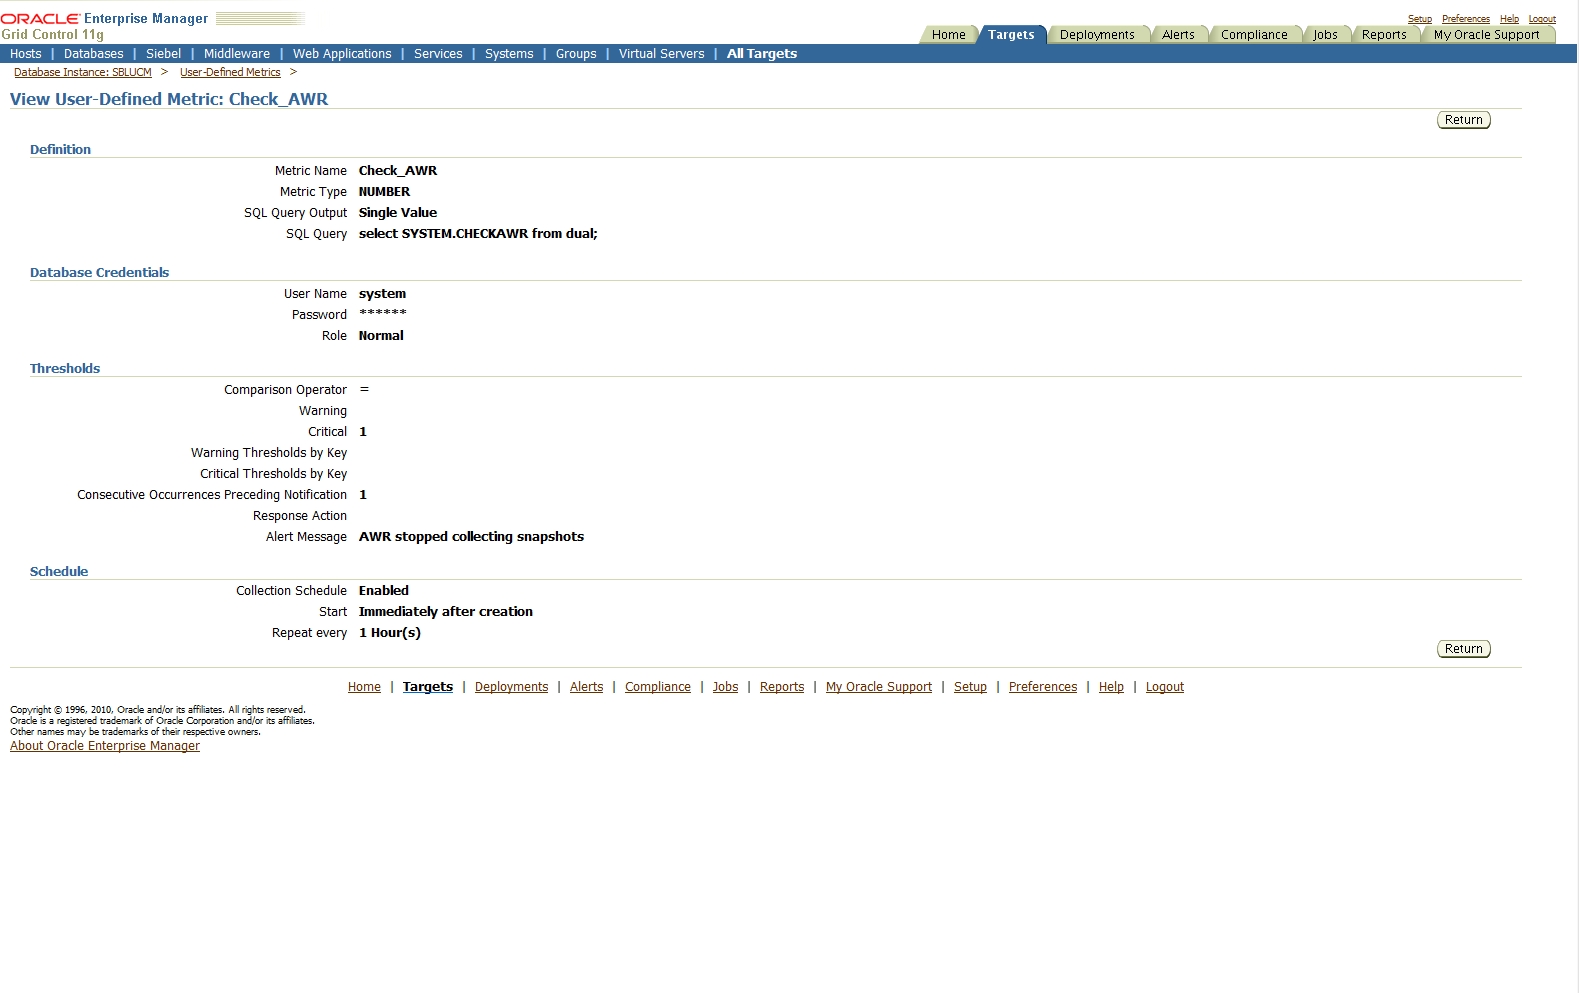Image resolution: width=1579 pixels, height=993 pixels.
Task: Switch to the Deployments tab
Action: [x=1097, y=35]
